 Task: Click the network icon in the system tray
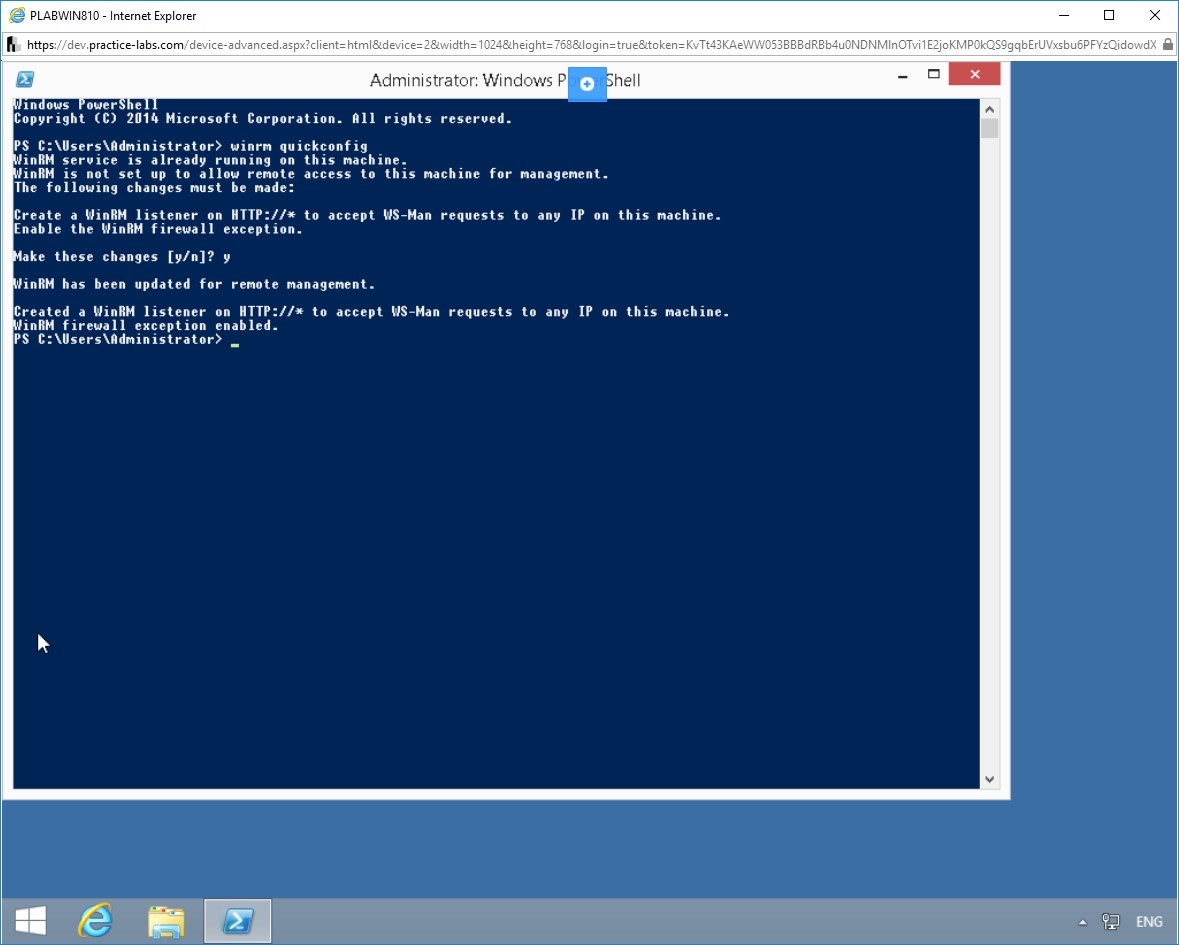click(x=1111, y=922)
